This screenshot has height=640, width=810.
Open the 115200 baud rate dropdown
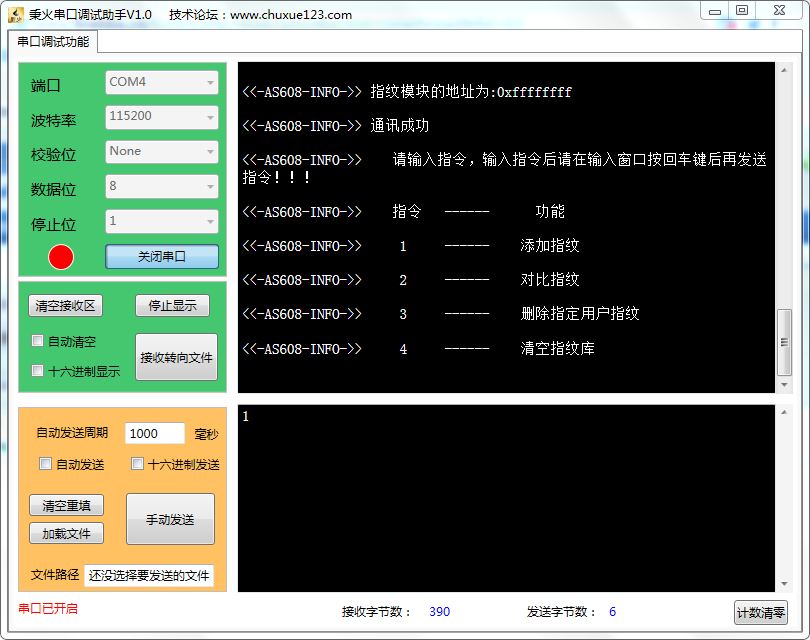coord(162,117)
